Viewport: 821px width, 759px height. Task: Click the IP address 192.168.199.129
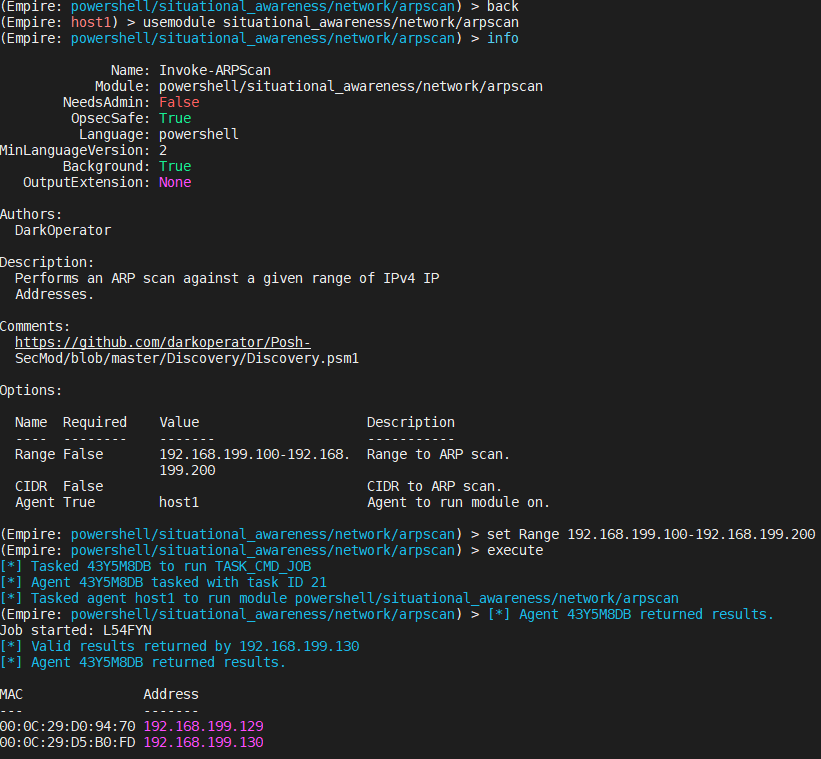tap(202, 726)
